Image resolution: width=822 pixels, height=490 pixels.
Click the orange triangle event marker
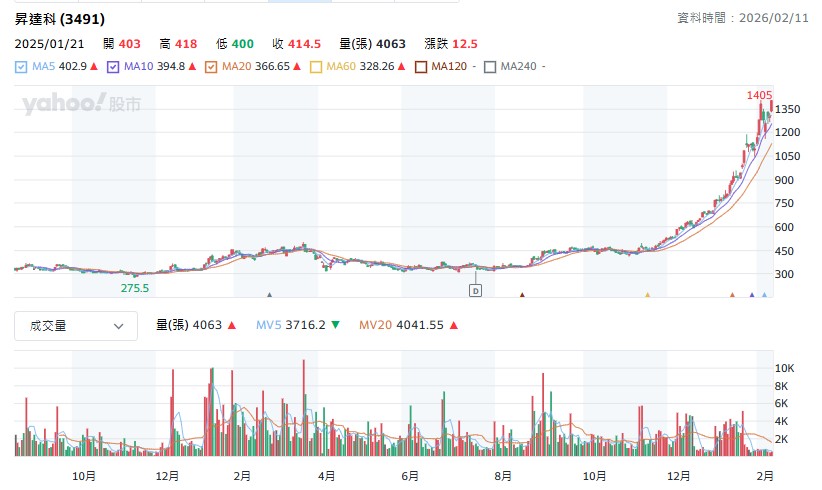click(x=732, y=295)
